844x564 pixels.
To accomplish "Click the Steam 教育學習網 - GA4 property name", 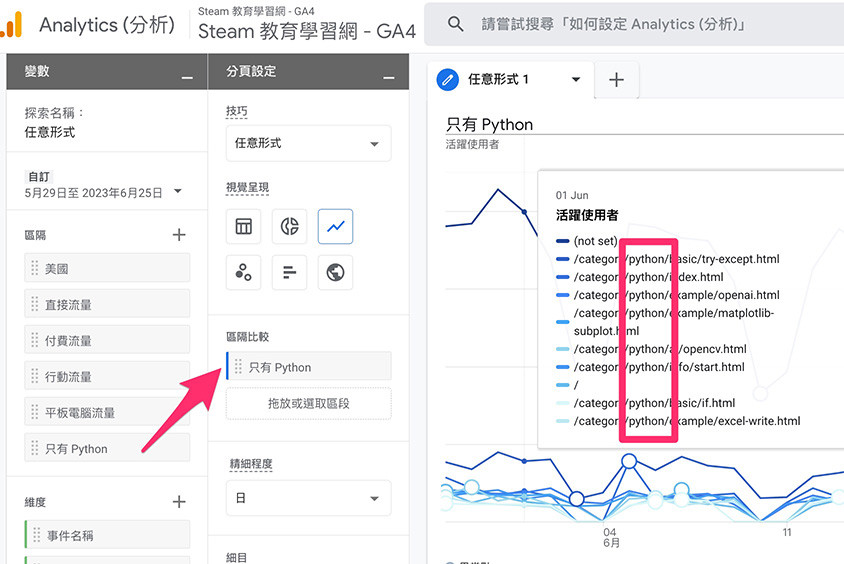I will (x=307, y=31).
